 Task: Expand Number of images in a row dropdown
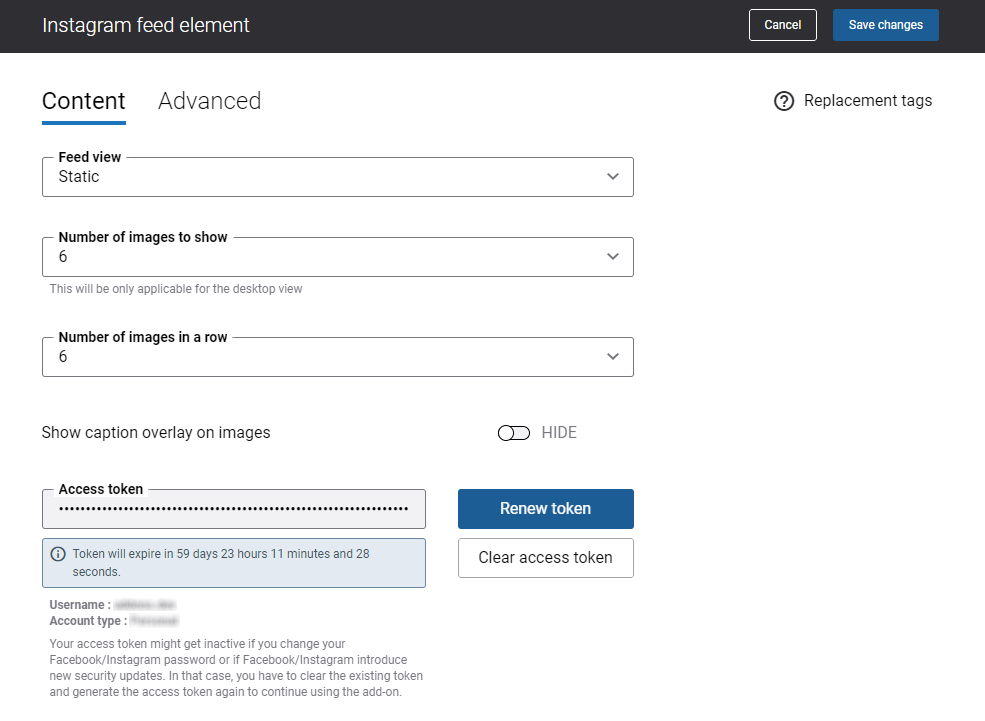click(338, 357)
